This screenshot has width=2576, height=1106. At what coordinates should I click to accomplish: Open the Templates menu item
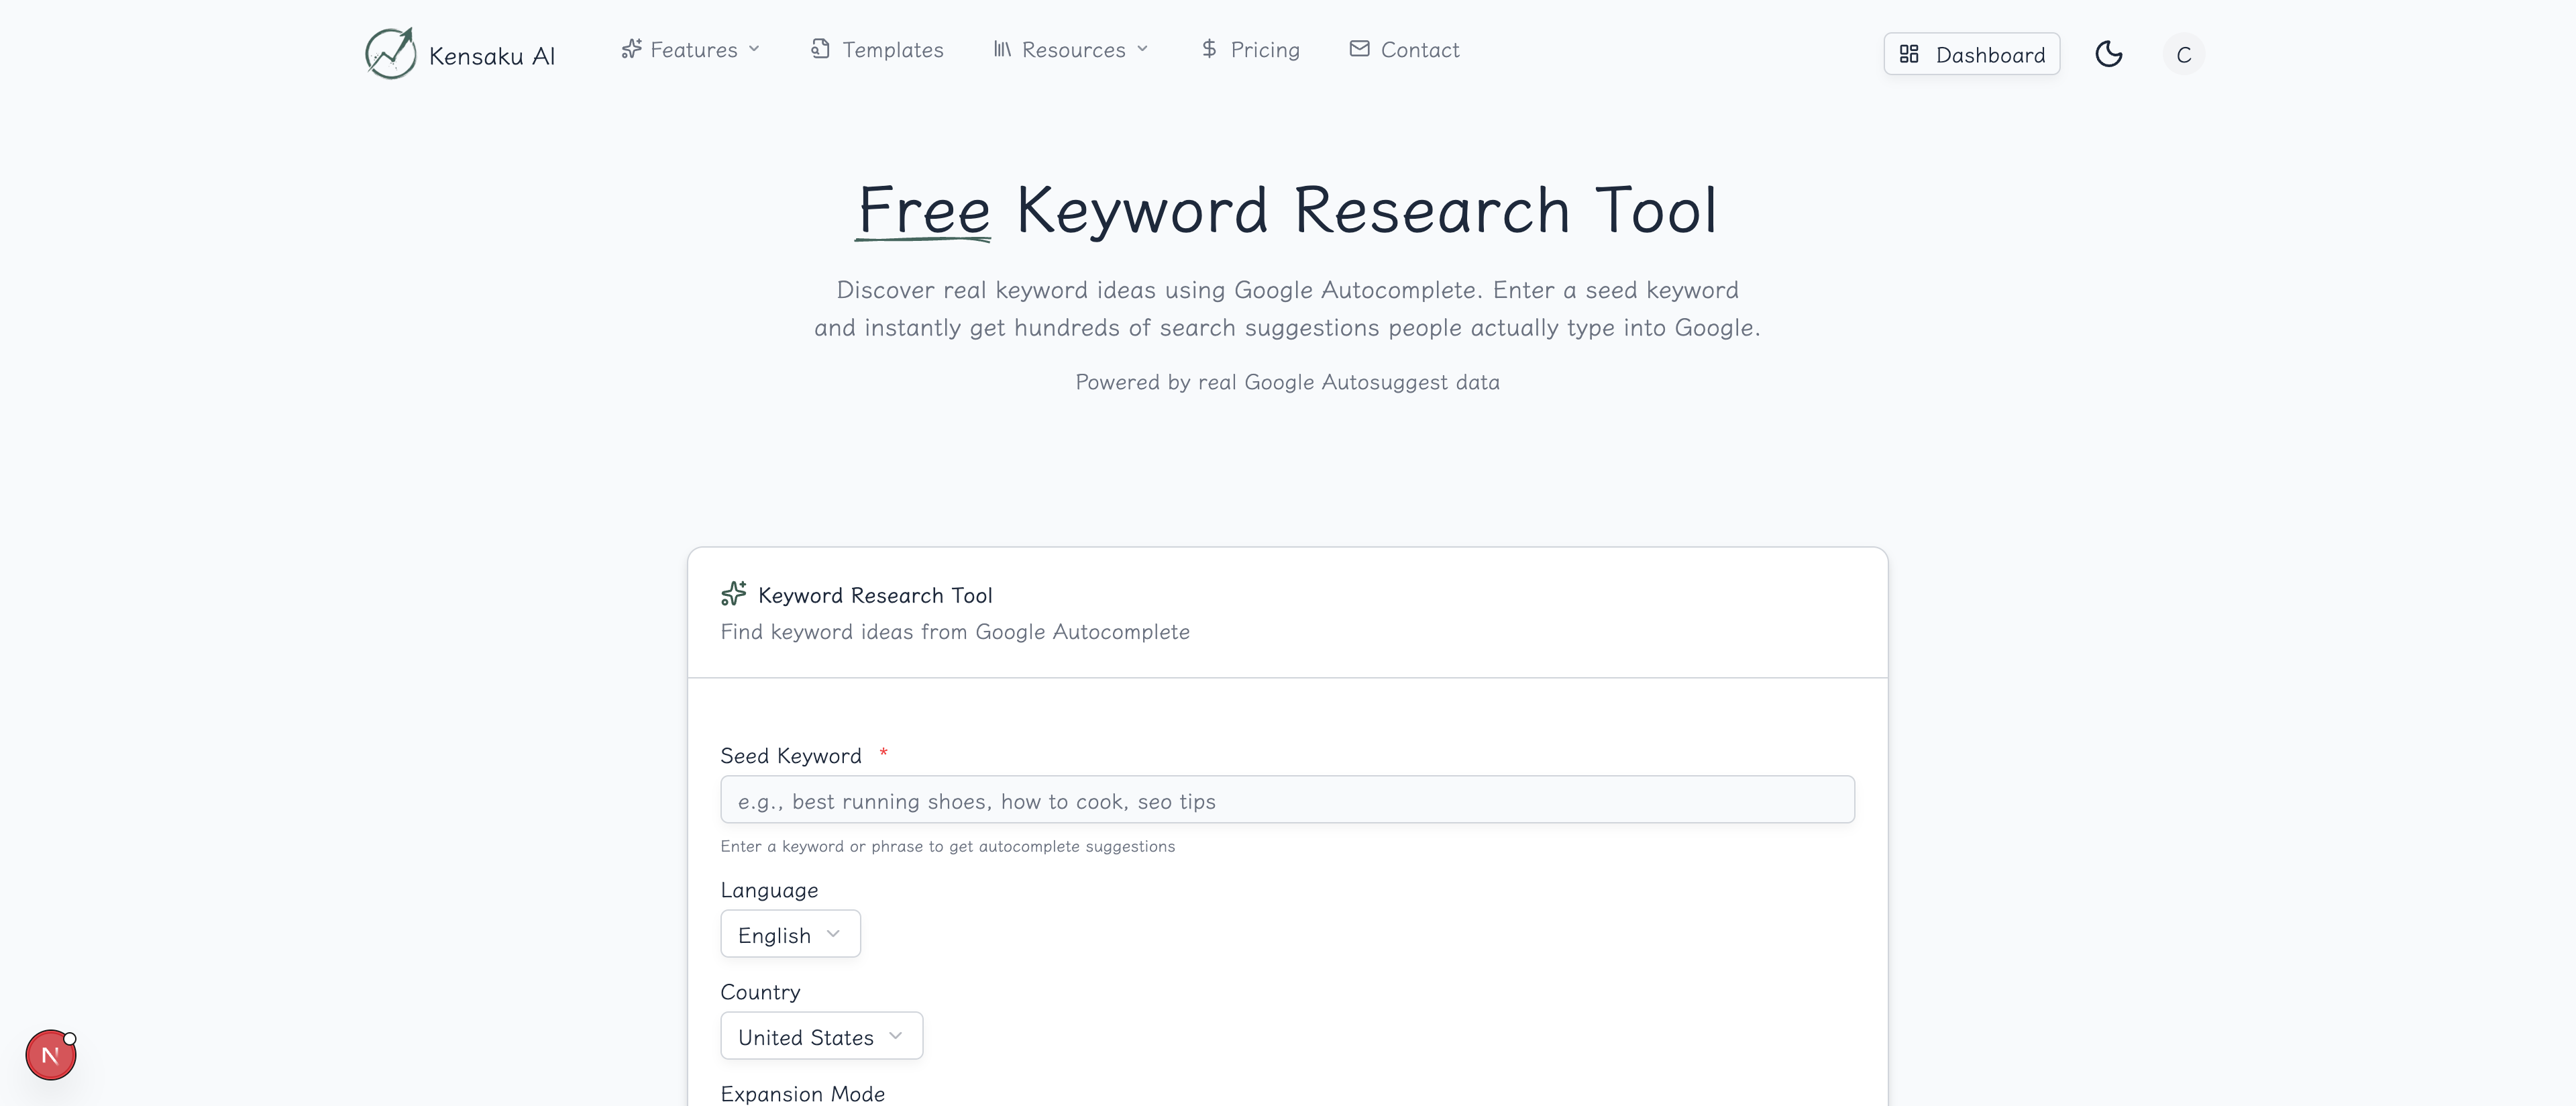tap(892, 49)
